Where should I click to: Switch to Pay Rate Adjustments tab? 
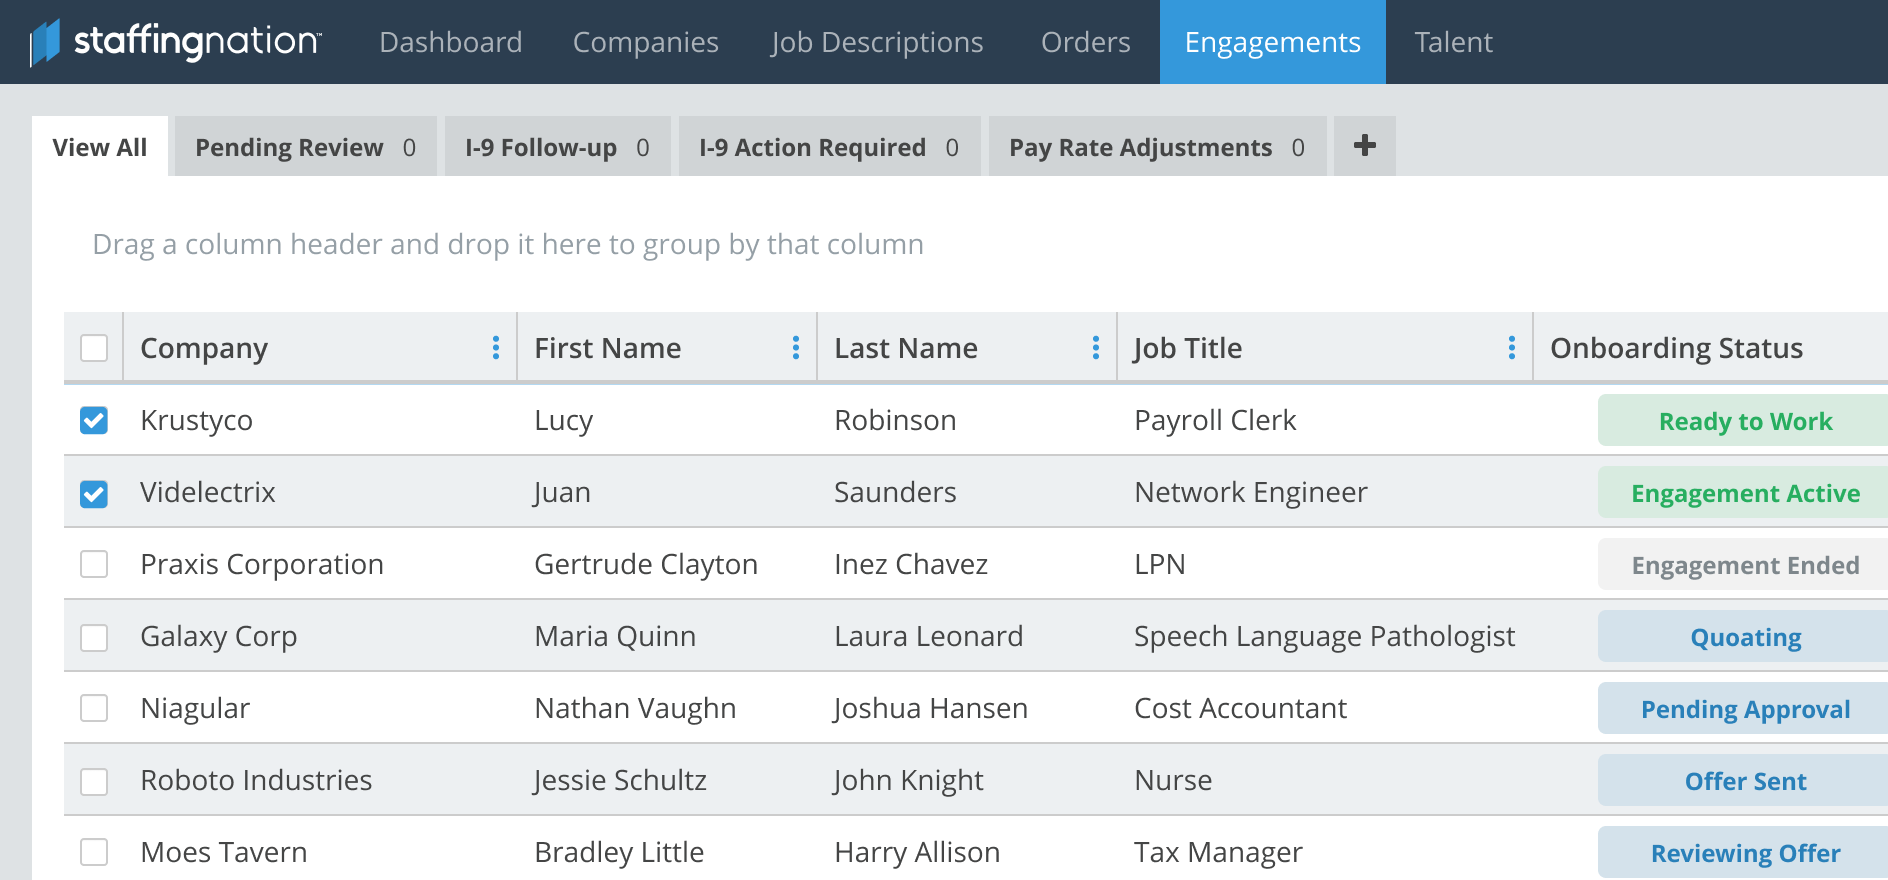coord(1158,146)
